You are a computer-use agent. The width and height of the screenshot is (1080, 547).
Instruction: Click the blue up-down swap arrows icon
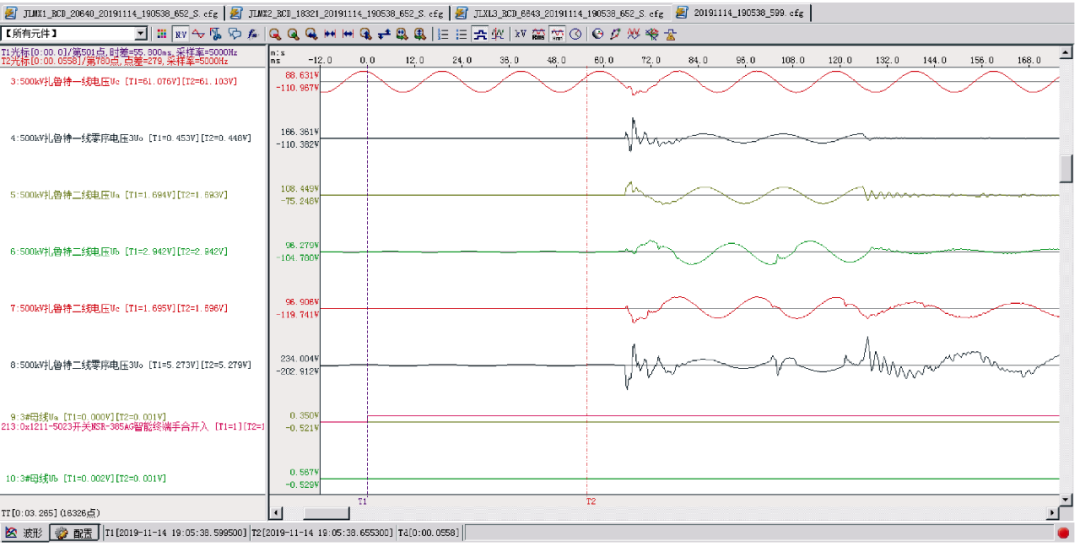[x=384, y=34]
